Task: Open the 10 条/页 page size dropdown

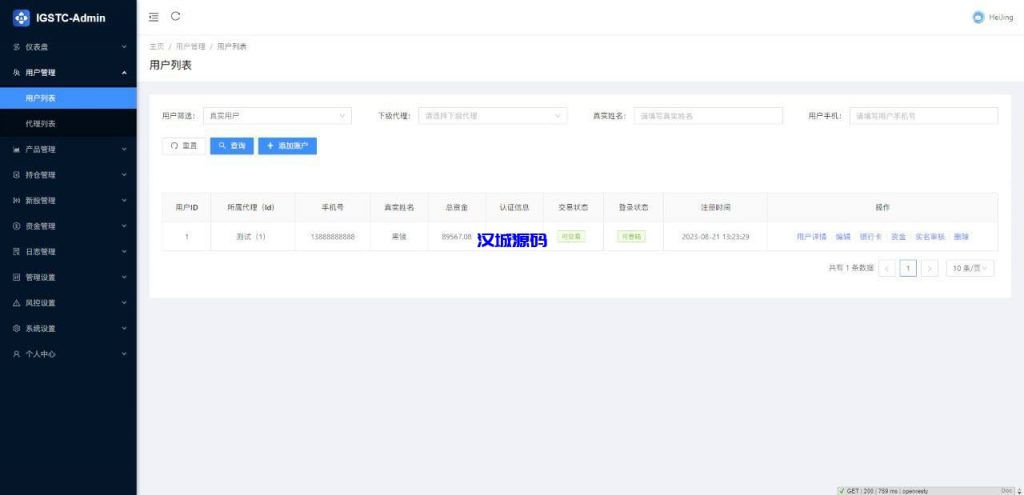Action: point(970,268)
